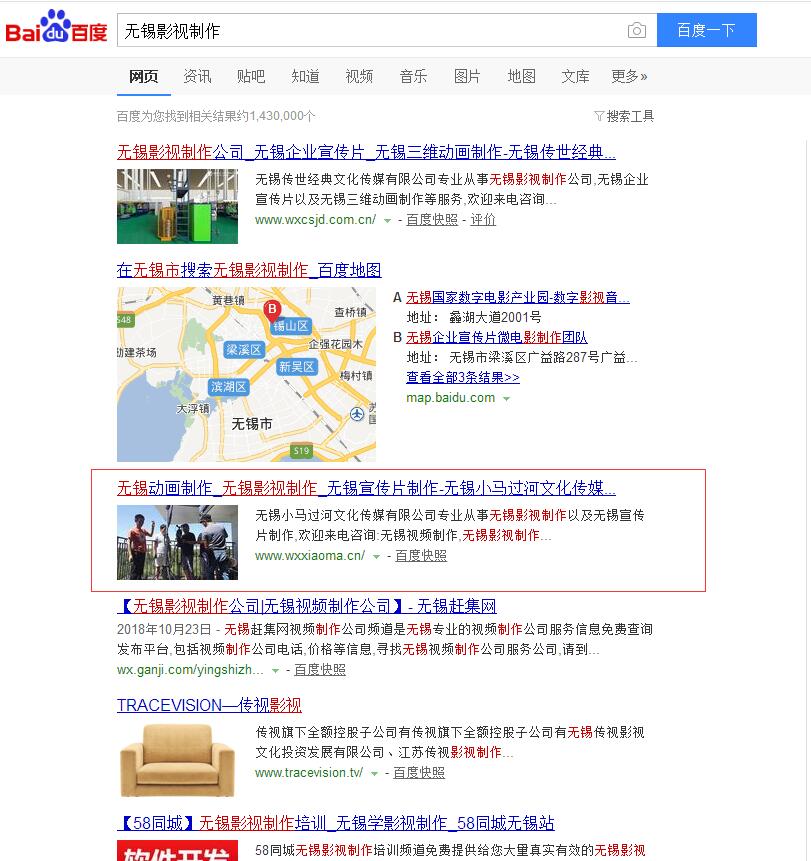
Task: Click the armchair thumbnail image
Action: [x=177, y=760]
